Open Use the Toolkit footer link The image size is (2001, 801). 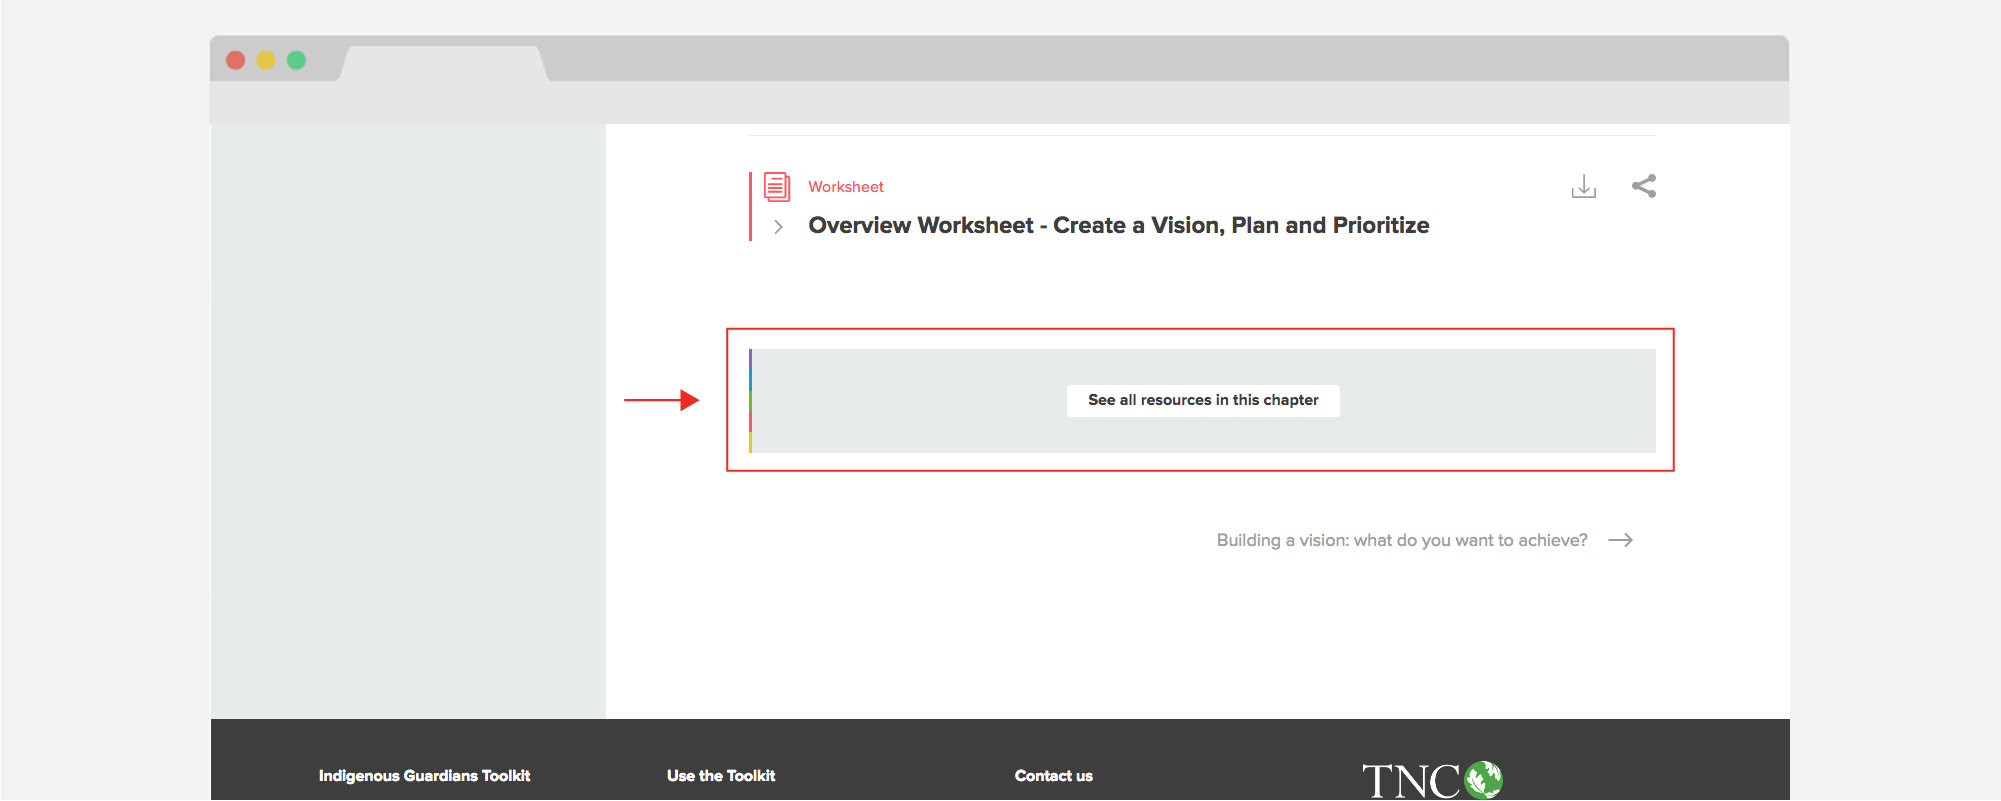pos(721,776)
